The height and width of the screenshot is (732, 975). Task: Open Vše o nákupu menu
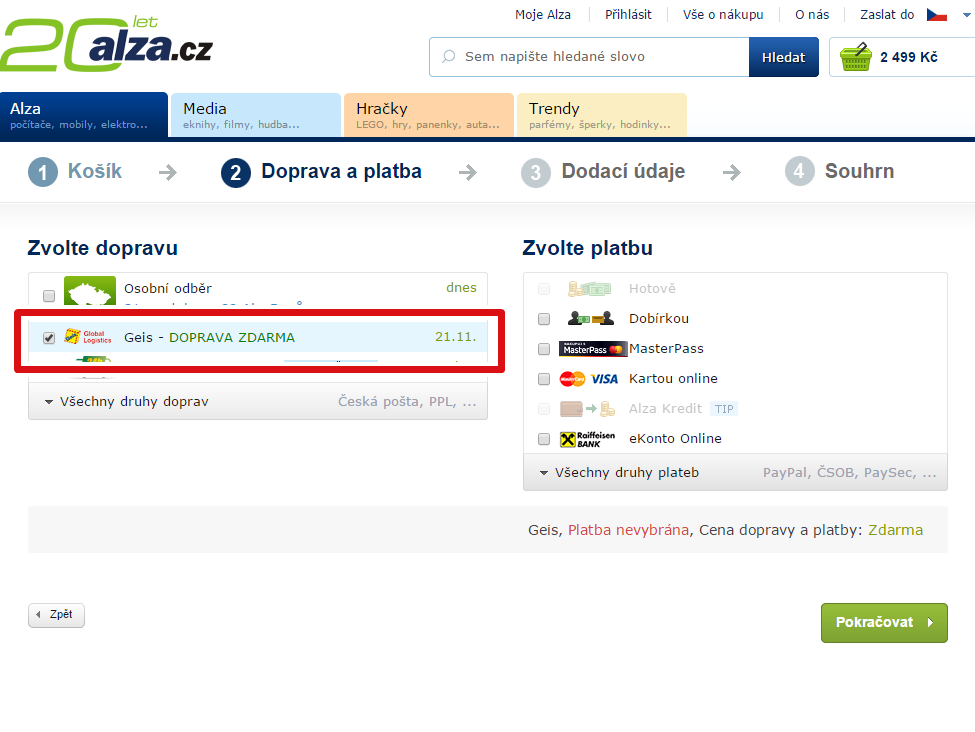click(x=723, y=14)
